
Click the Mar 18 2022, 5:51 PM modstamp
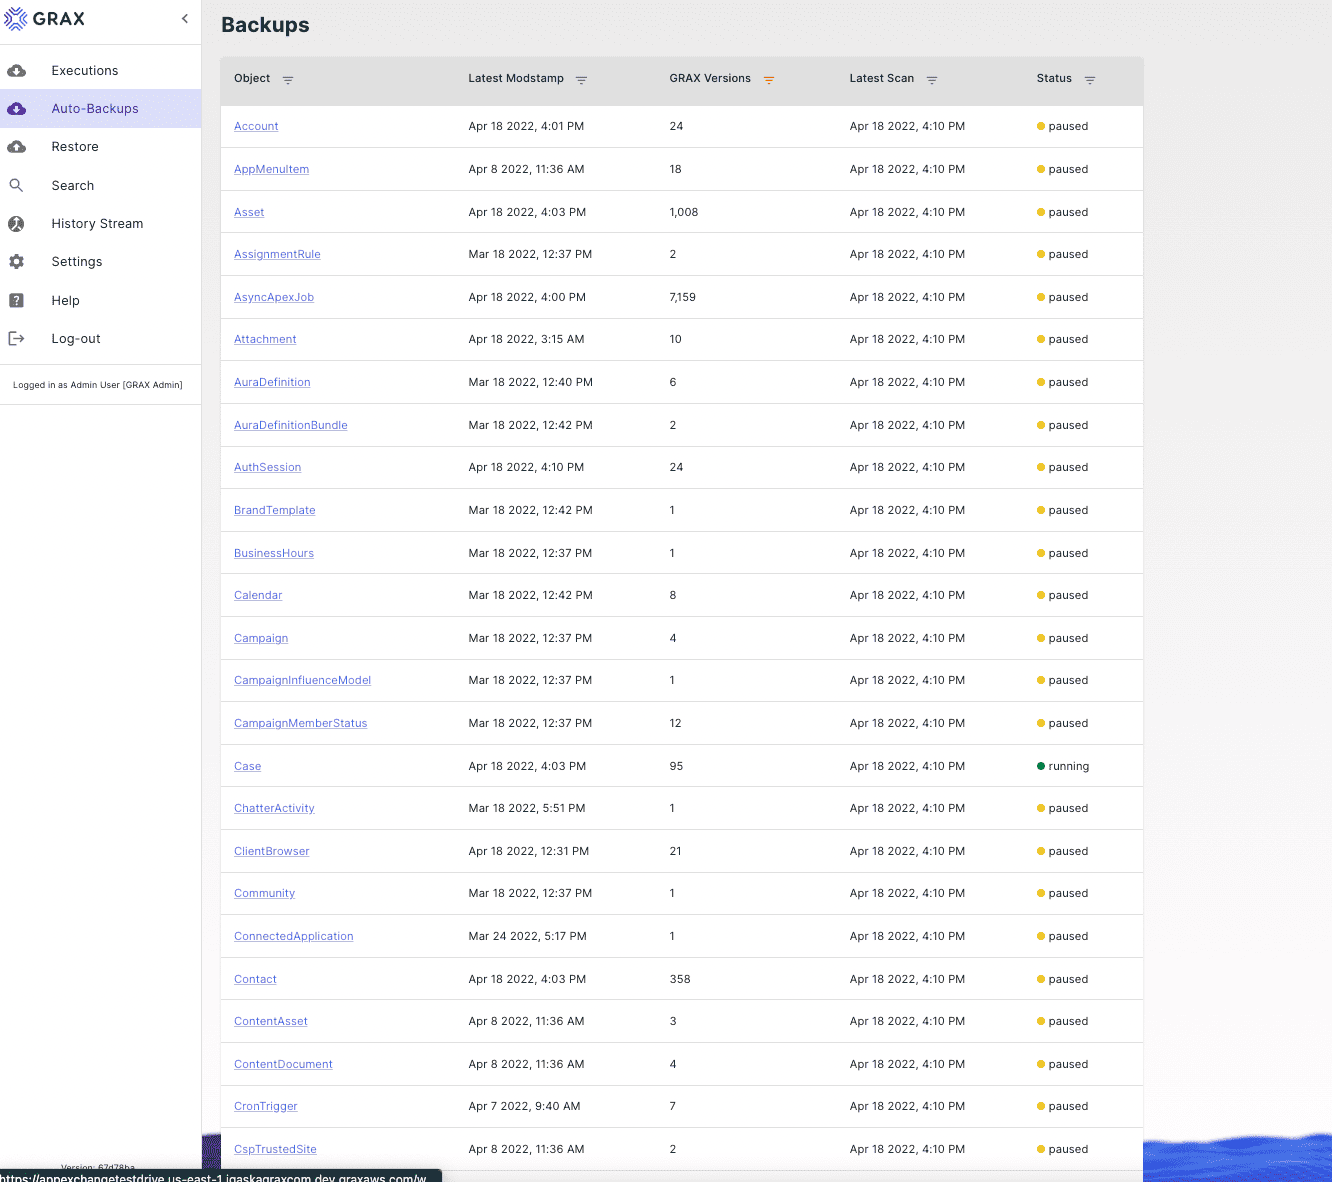[x=527, y=809]
